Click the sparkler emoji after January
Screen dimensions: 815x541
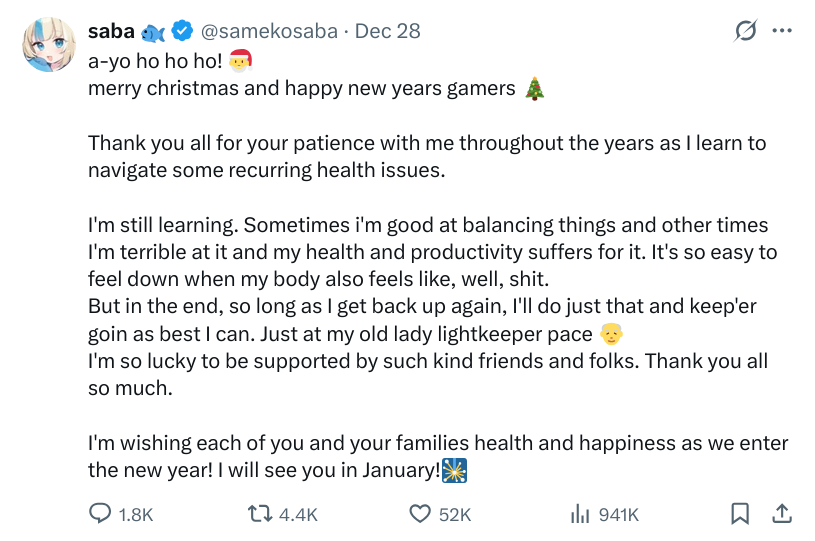click(455, 469)
